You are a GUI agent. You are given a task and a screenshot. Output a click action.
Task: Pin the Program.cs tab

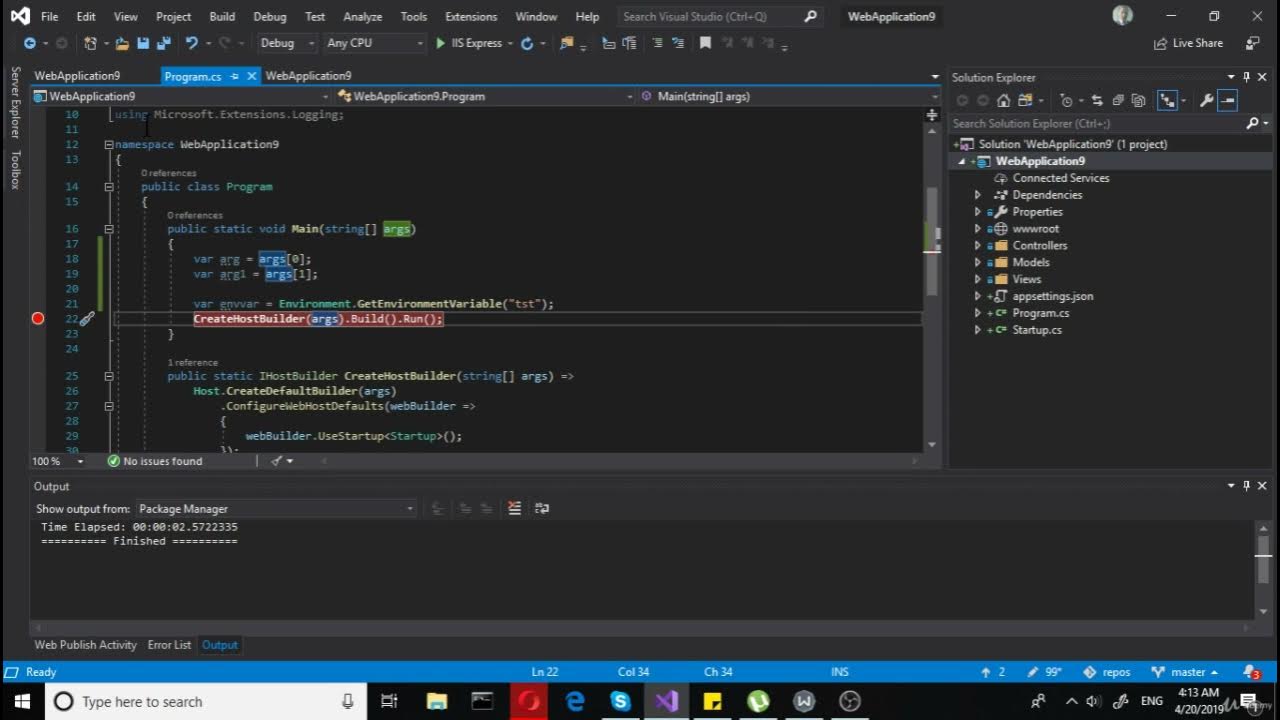235,76
